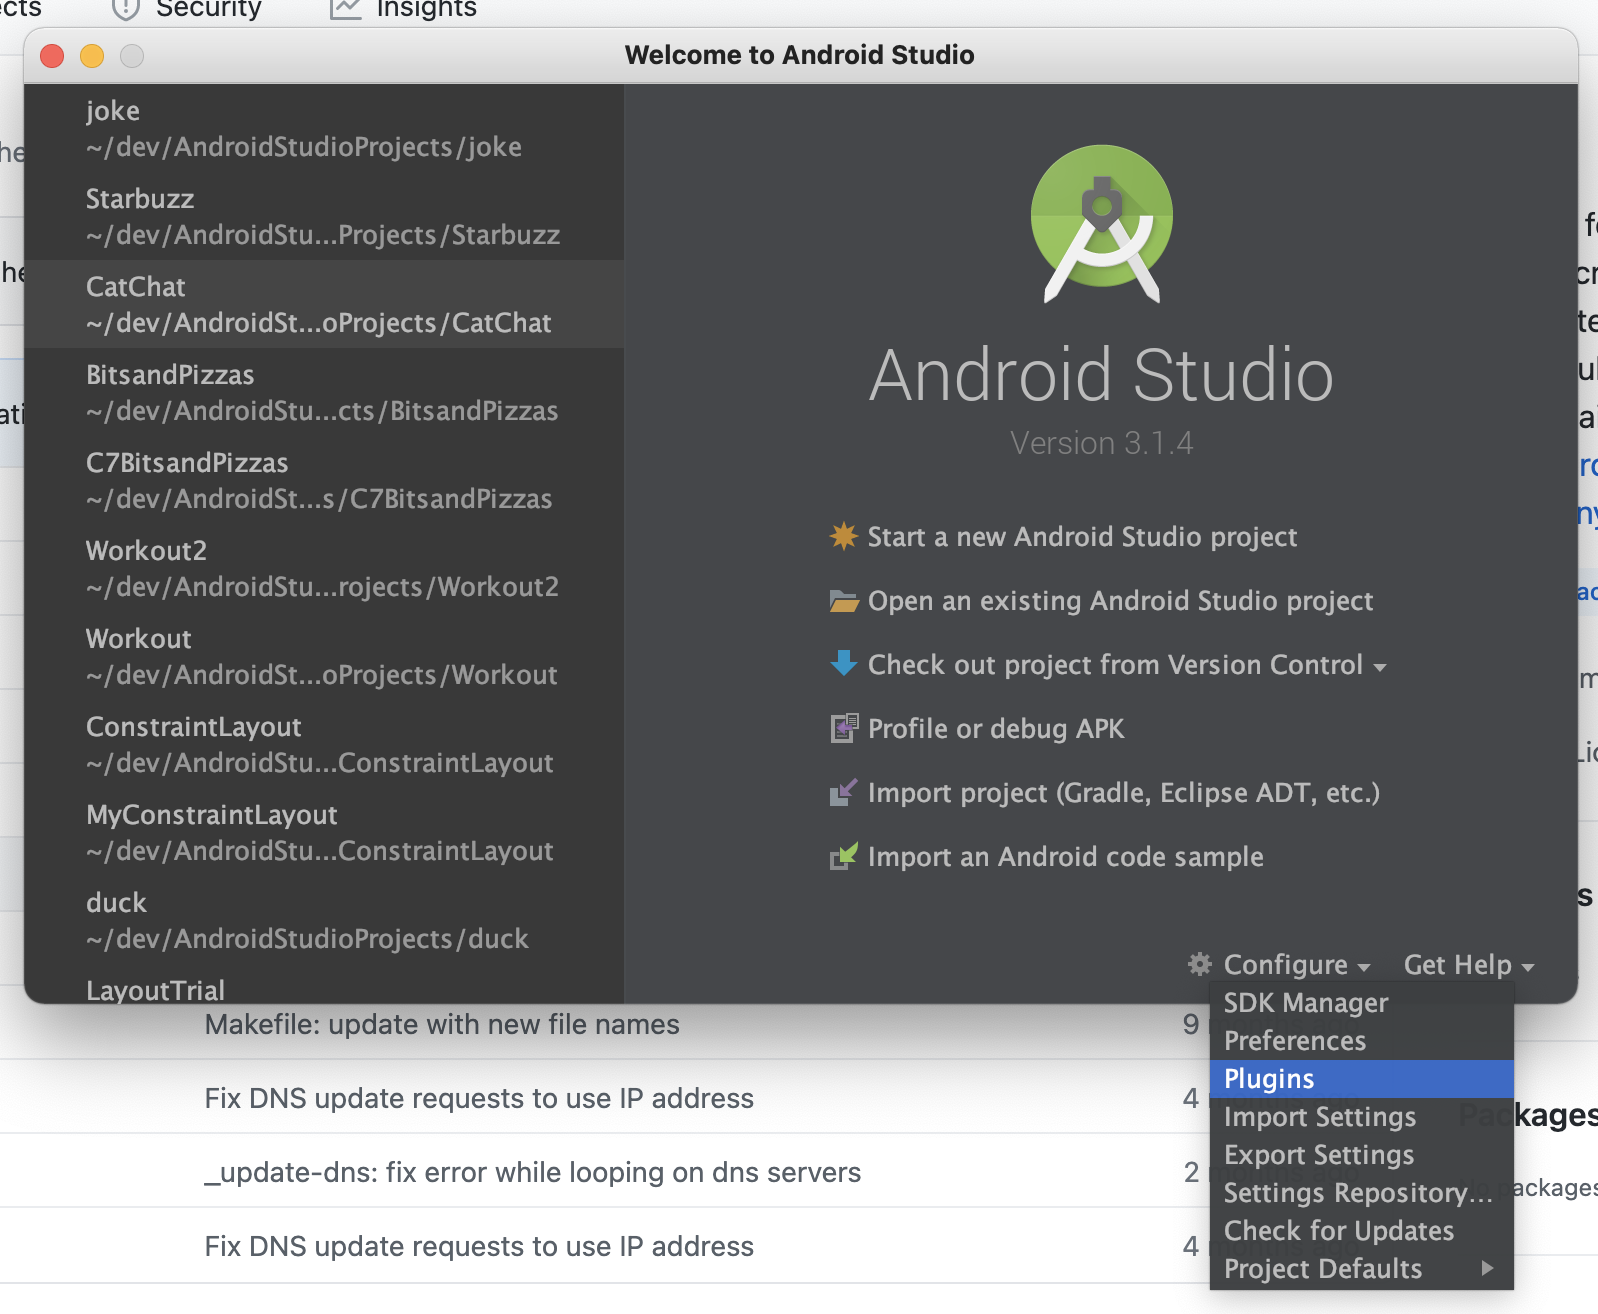Choose Export Settings menu item
1598x1314 pixels.
1362,1155
